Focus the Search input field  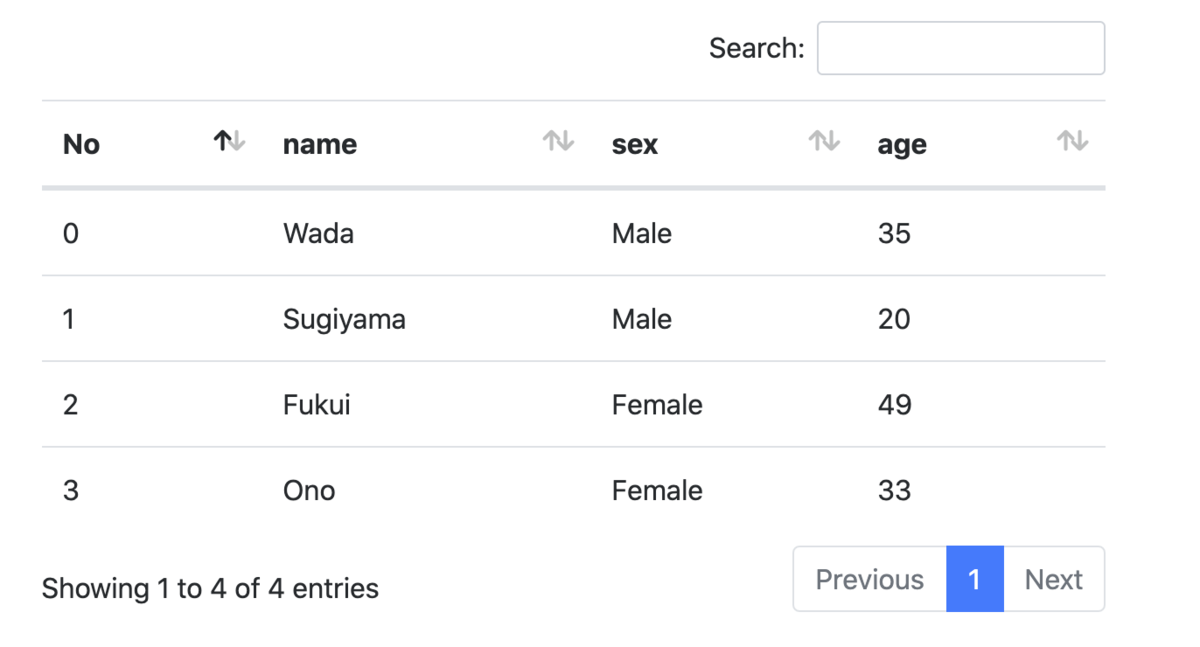(x=961, y=48)
